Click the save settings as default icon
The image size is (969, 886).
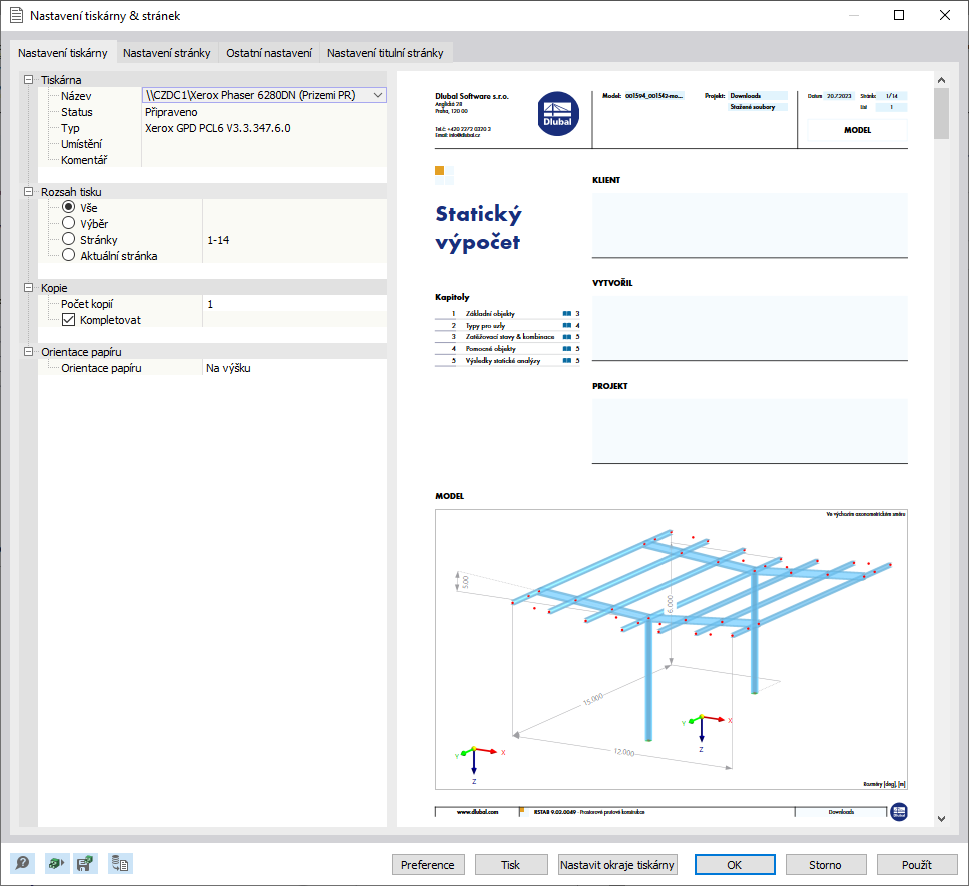[85, 863]
